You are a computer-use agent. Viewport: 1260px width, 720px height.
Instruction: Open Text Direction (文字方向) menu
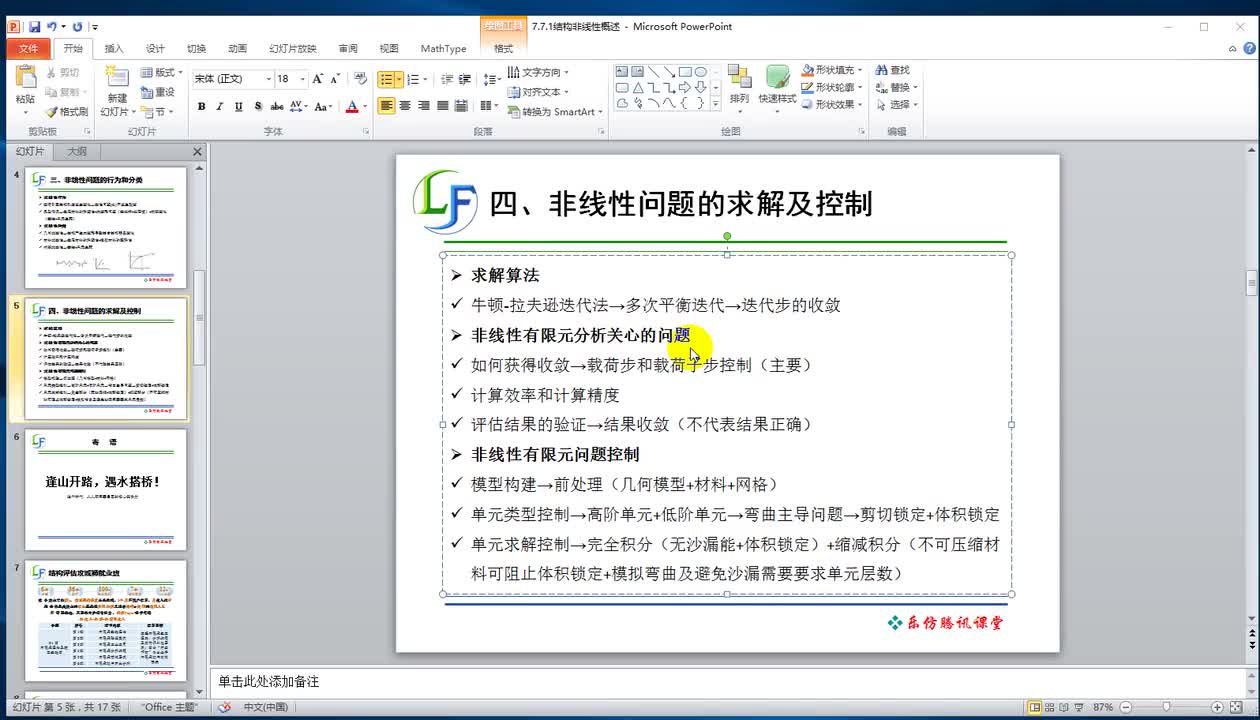pyautogui.click(x=538, y=72)
